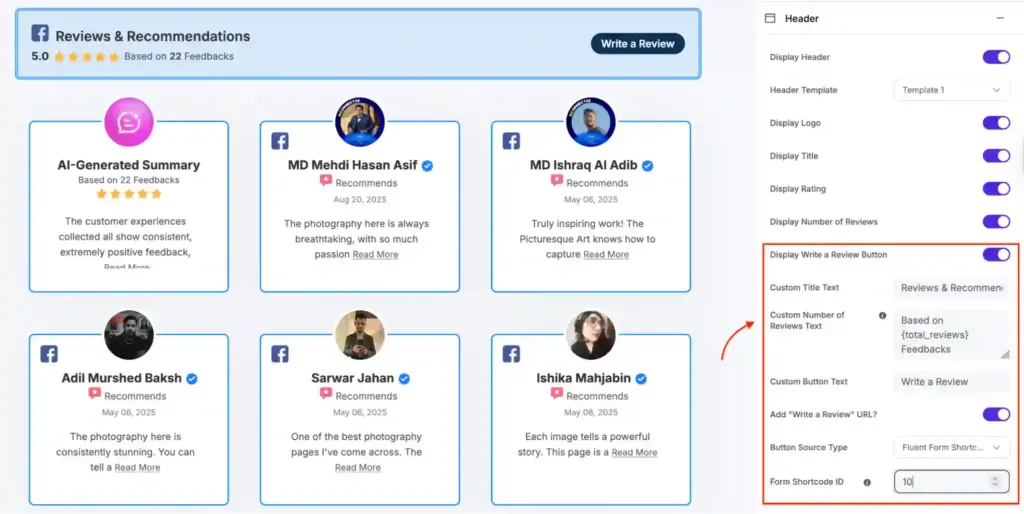Click the star rating in the Reviews header

pos(87,57)
